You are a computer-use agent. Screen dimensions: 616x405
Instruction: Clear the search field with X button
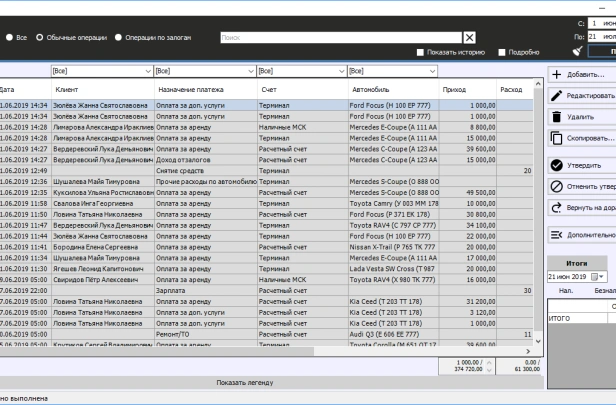tap(469, 37)
